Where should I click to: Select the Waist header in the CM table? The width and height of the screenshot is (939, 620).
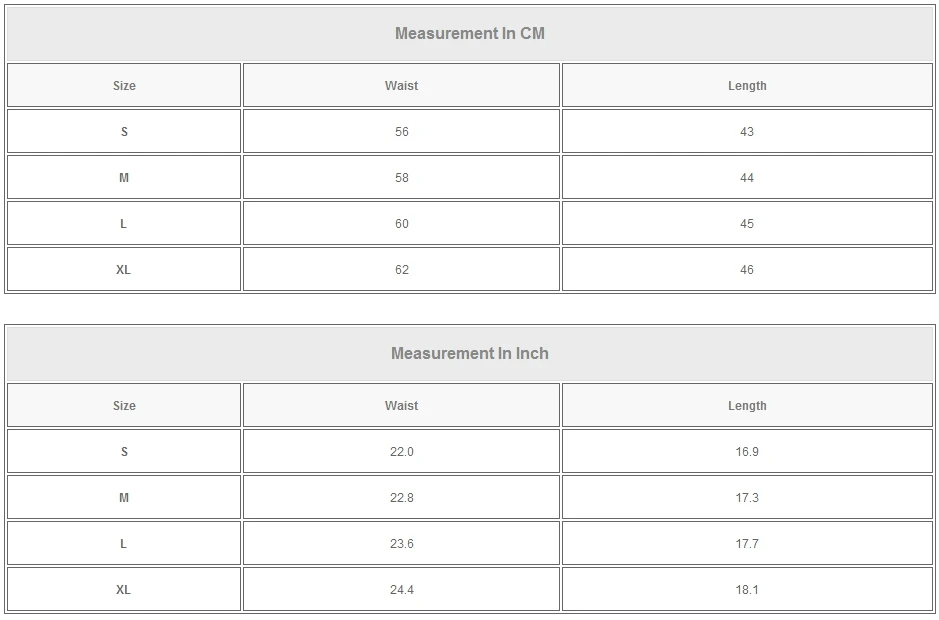coord(401,86)
